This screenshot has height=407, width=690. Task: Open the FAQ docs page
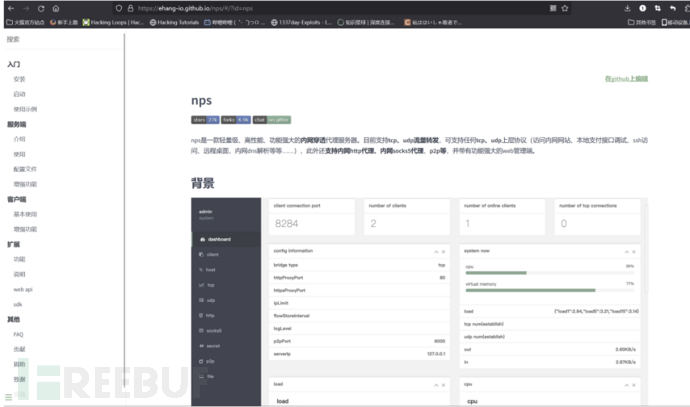[18, 334]
